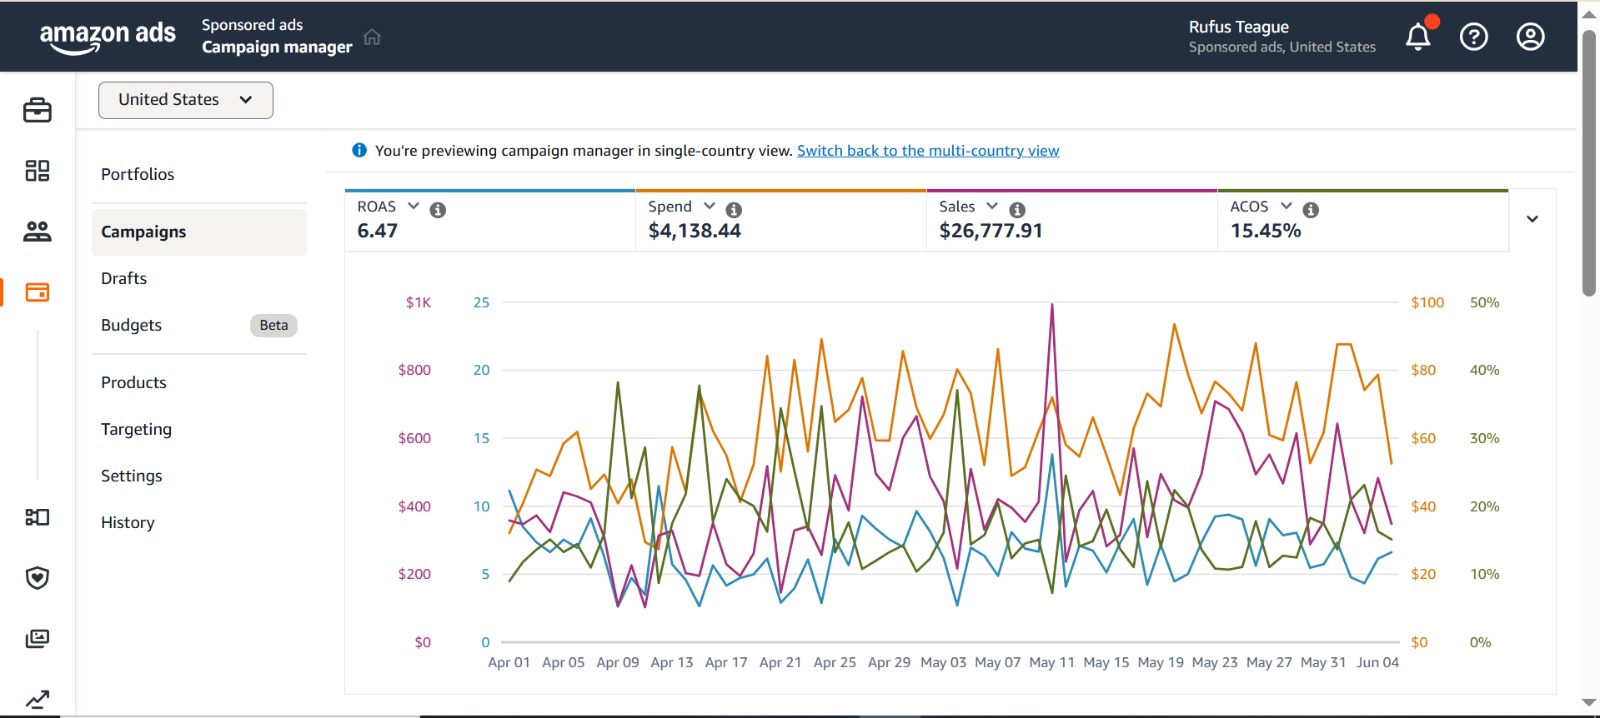Click the home icon beside Campaign manager
1600x718 pixels.
pyautogui.click(x=372, y=37)
